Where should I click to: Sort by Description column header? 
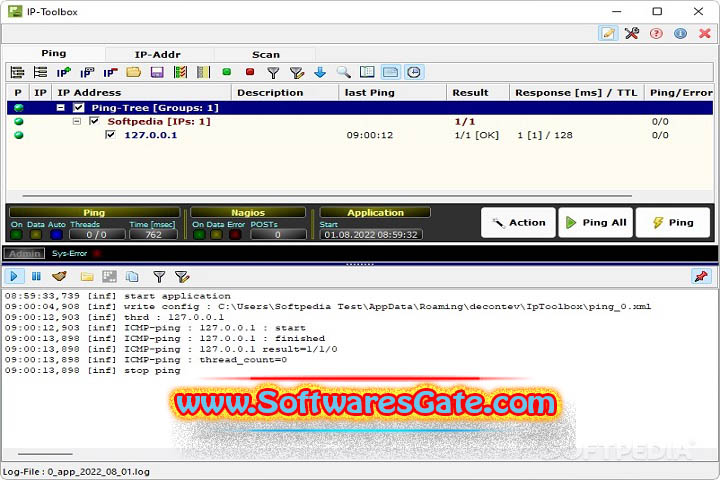point(285,93)
